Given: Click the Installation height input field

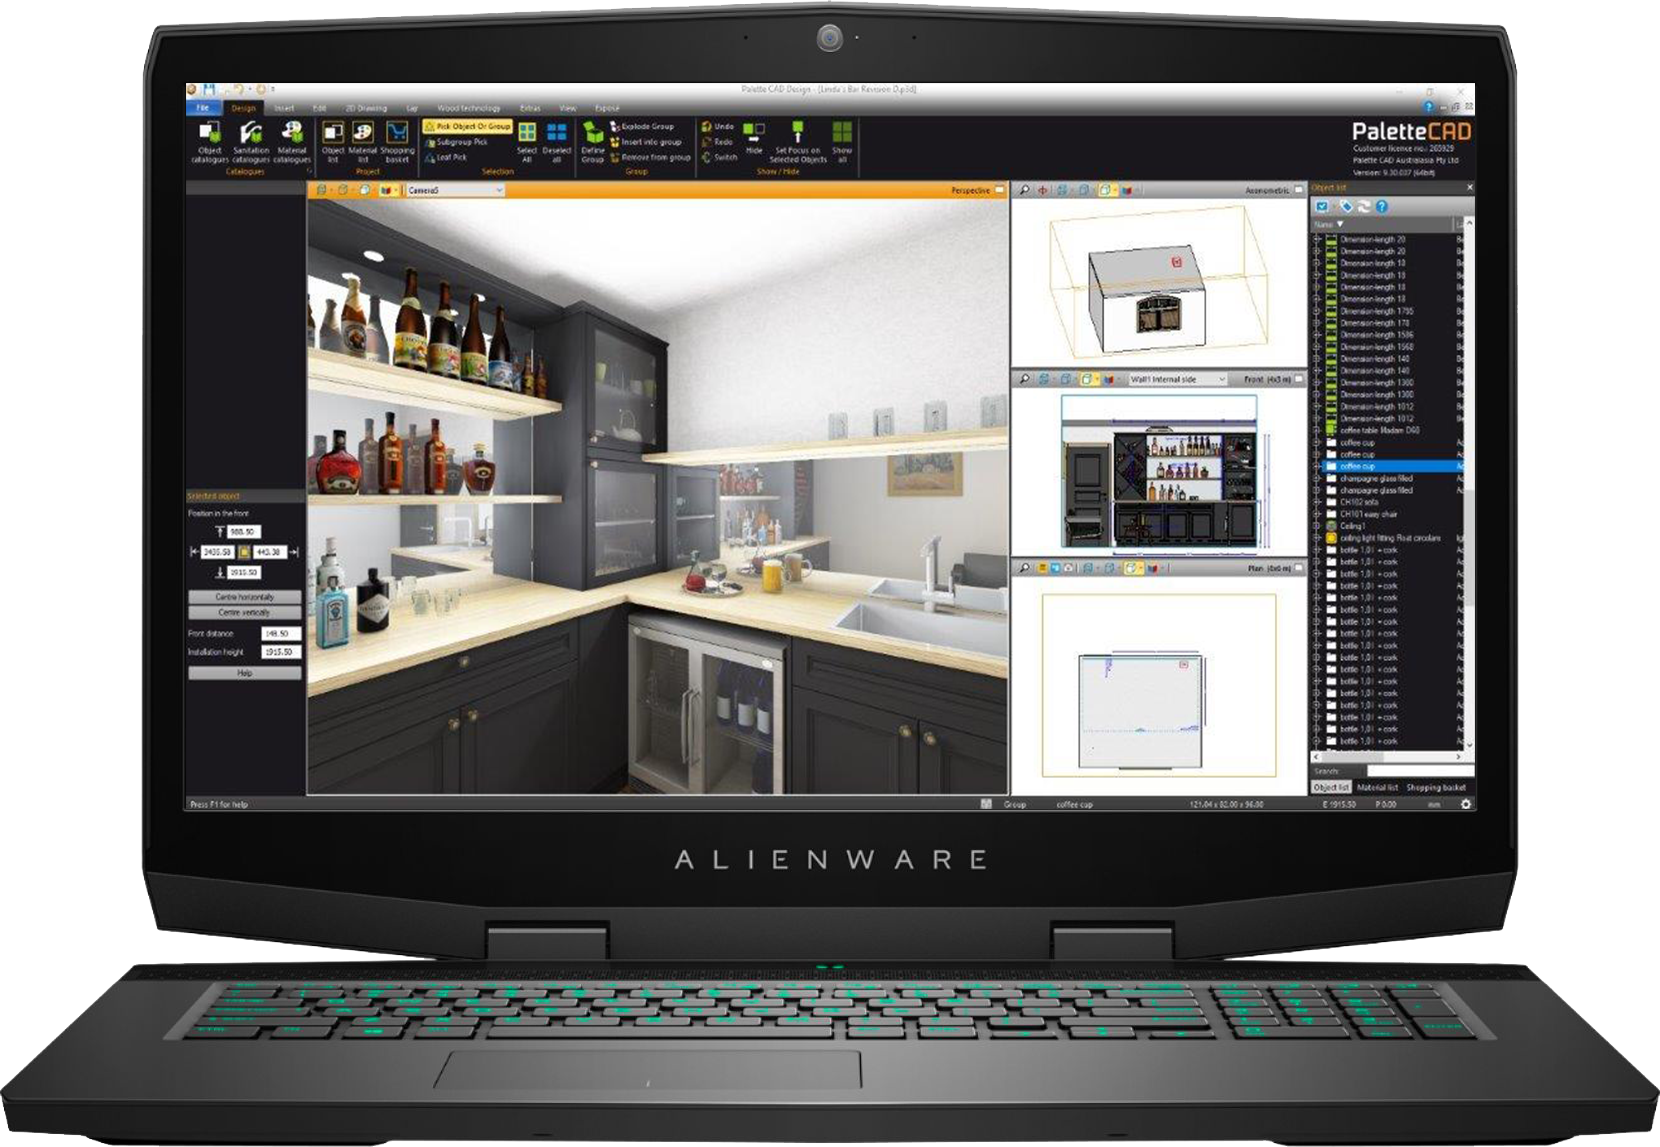Looking at the screenshot, I should pyautogui.click(x=280, y=652).
